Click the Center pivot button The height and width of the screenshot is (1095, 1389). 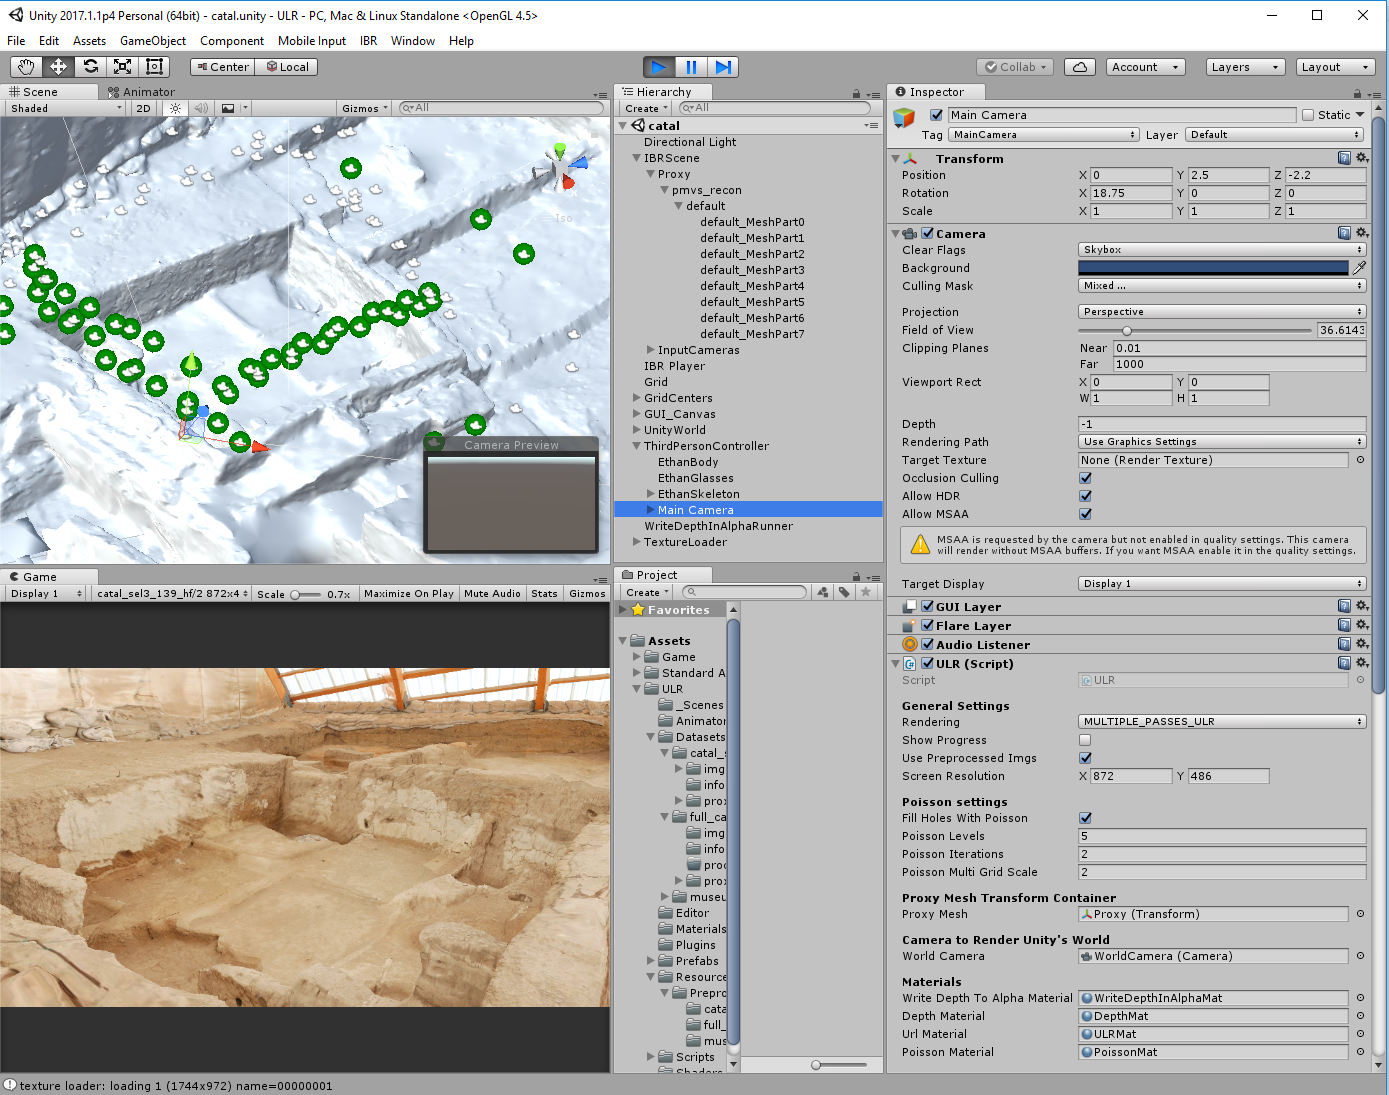coord(222,67)
